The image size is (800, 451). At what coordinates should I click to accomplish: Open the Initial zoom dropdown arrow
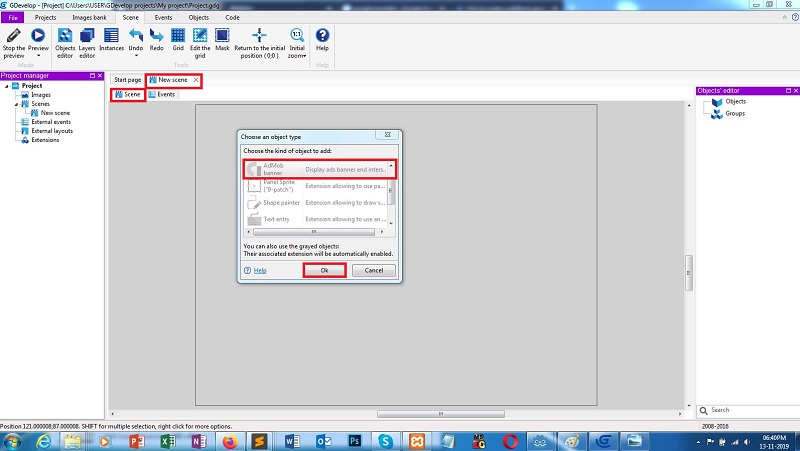coord(305,56)
